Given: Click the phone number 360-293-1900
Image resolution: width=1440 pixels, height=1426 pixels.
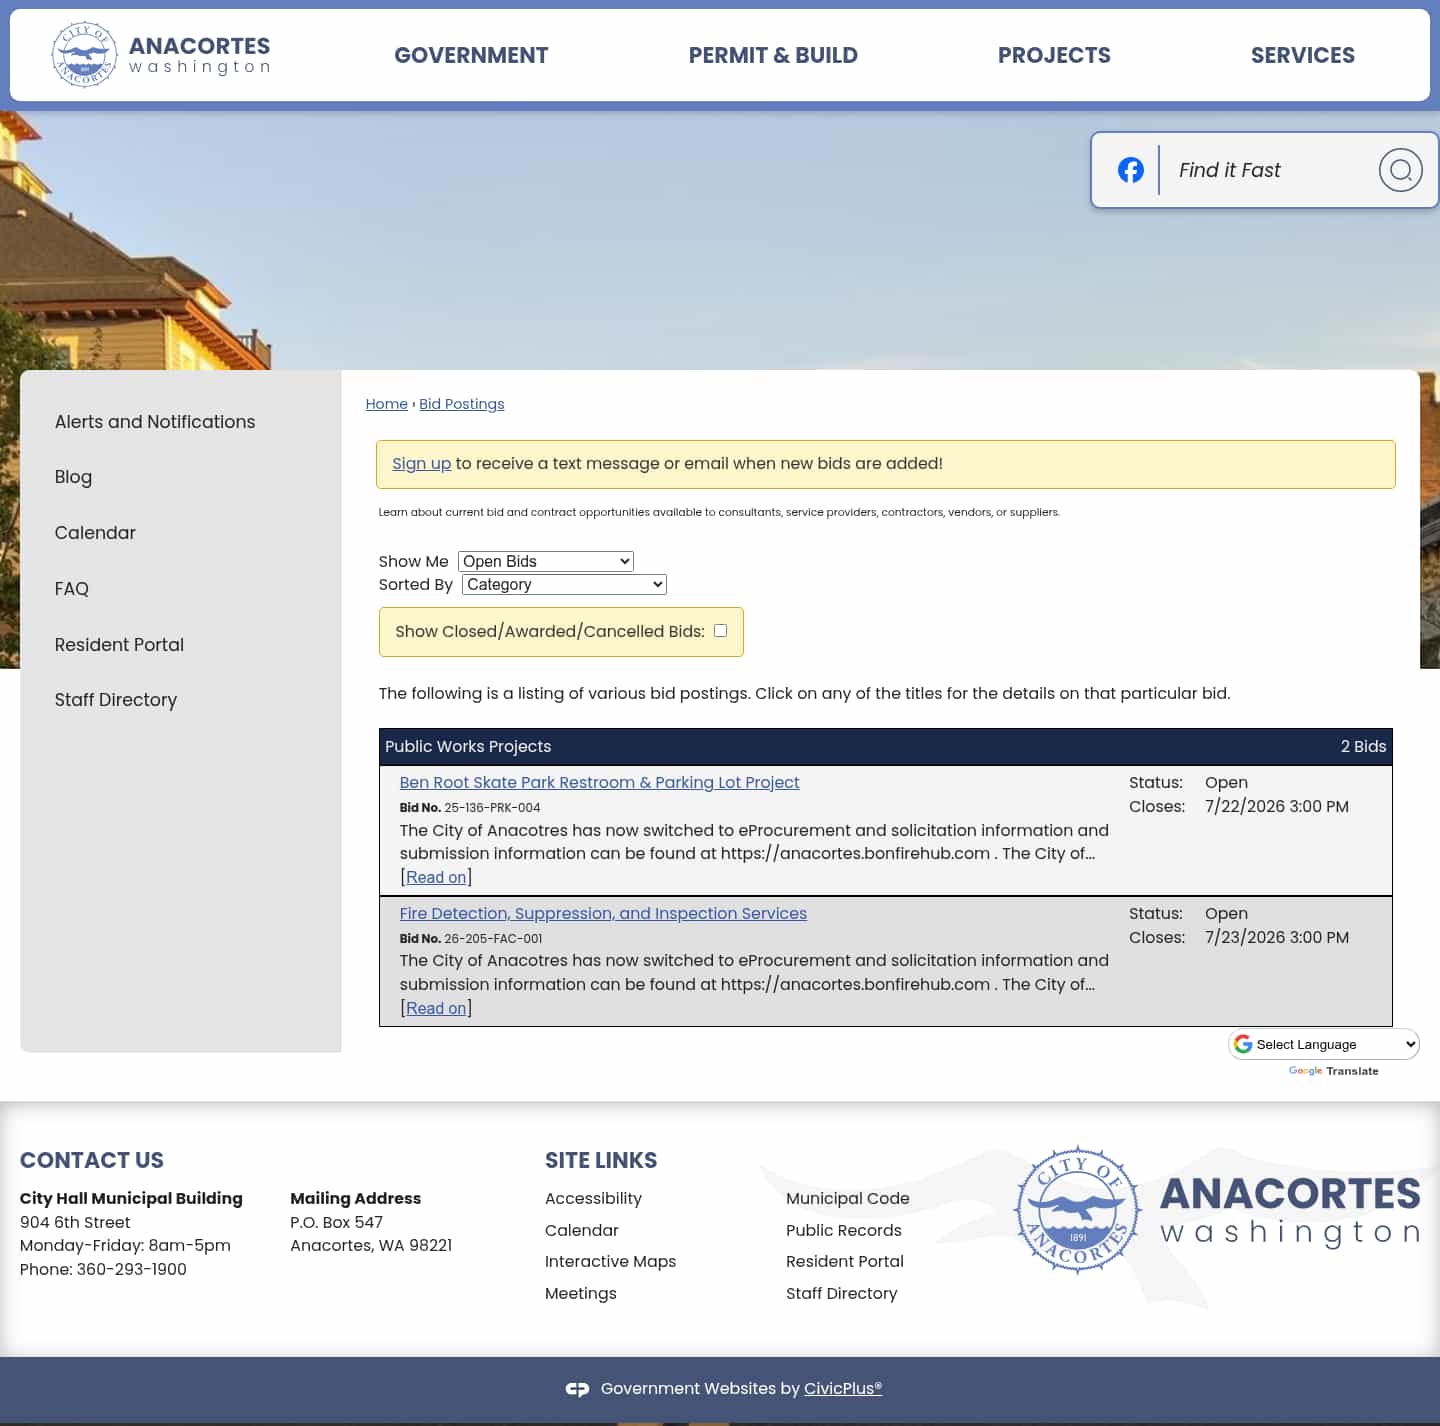Looking at the screenshot, I should (131, 1269).
